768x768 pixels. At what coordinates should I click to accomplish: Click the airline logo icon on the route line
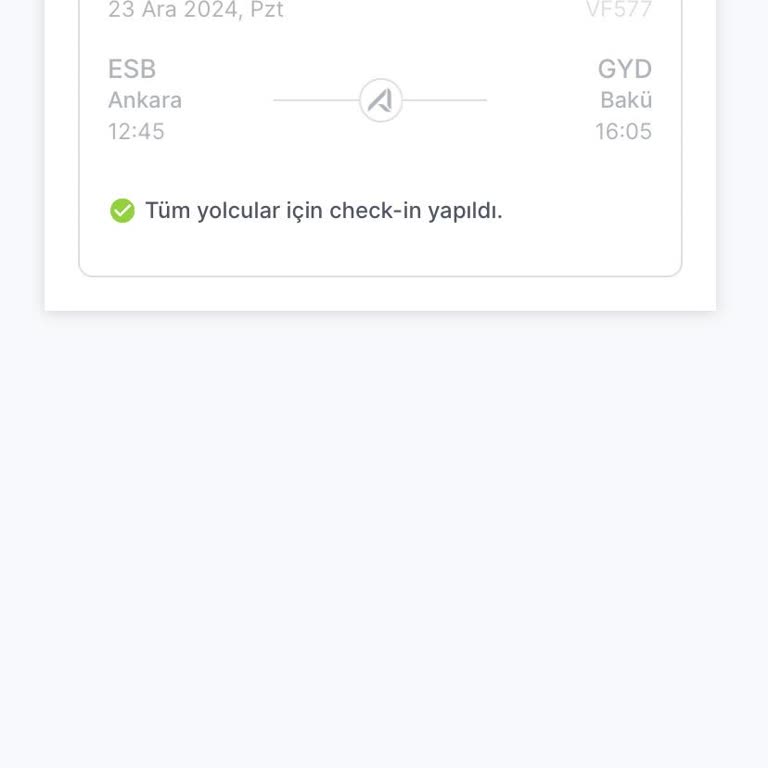pyautogui.click(x=380, y=100)
